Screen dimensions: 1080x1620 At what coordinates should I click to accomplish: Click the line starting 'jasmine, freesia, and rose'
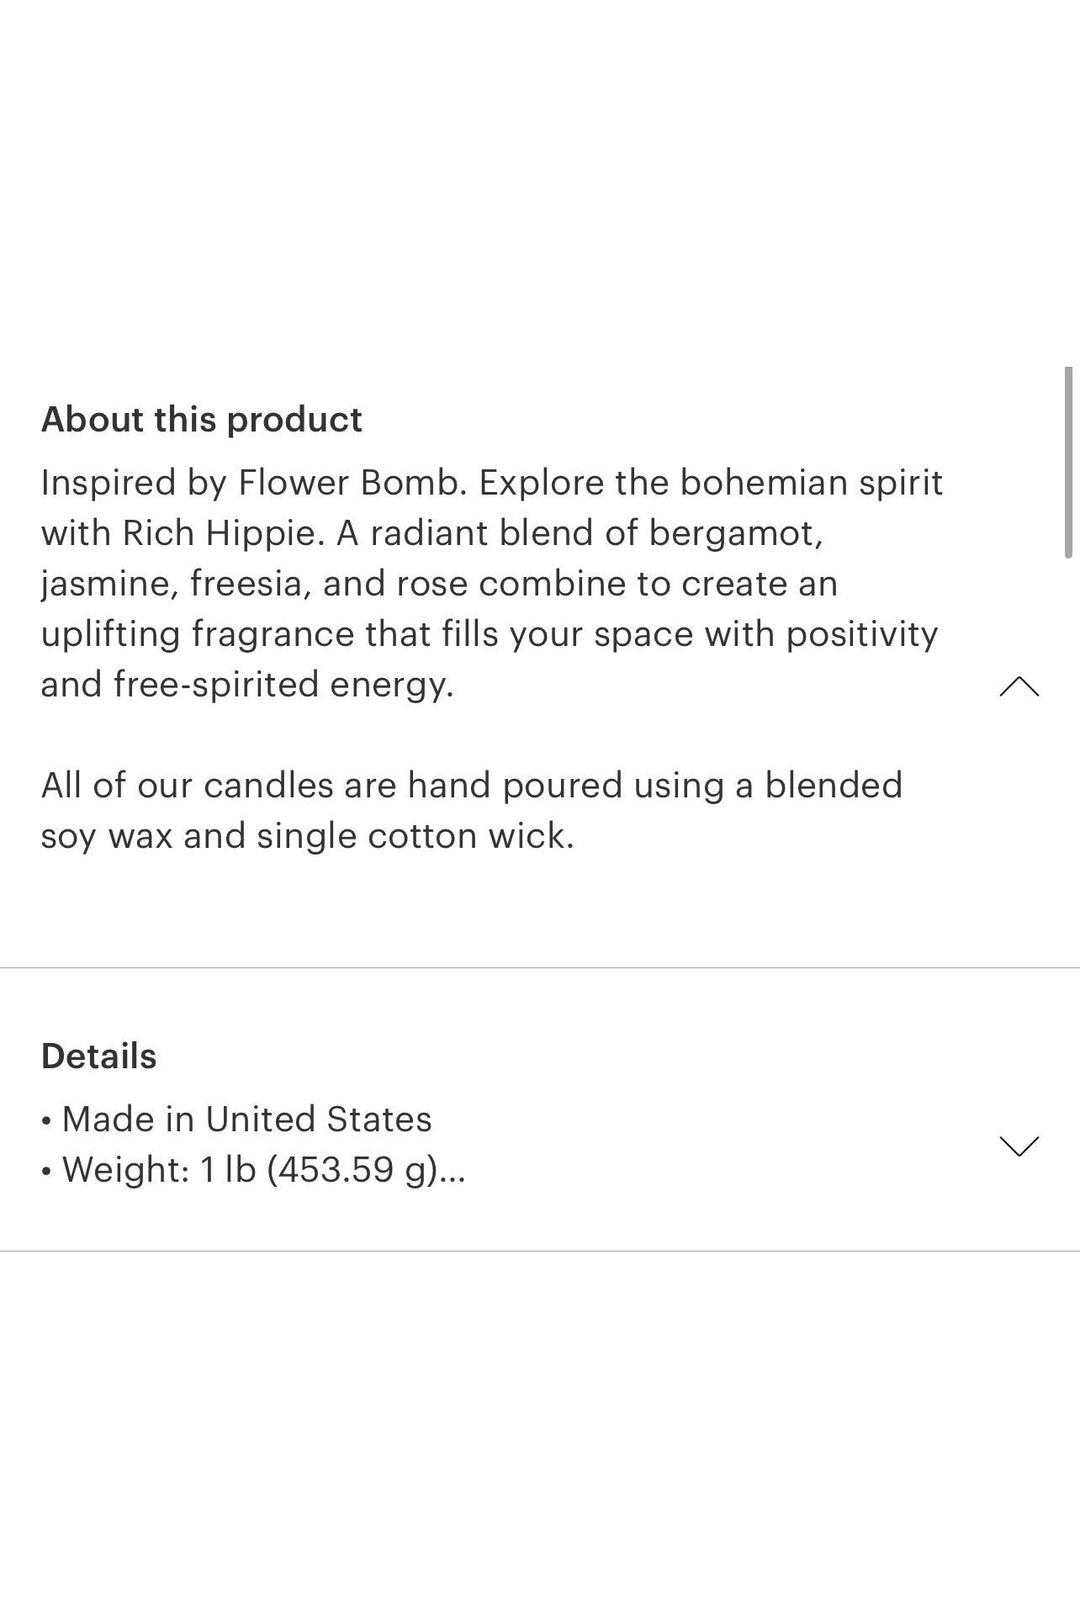pyautogui.click(x=439, y=584)
